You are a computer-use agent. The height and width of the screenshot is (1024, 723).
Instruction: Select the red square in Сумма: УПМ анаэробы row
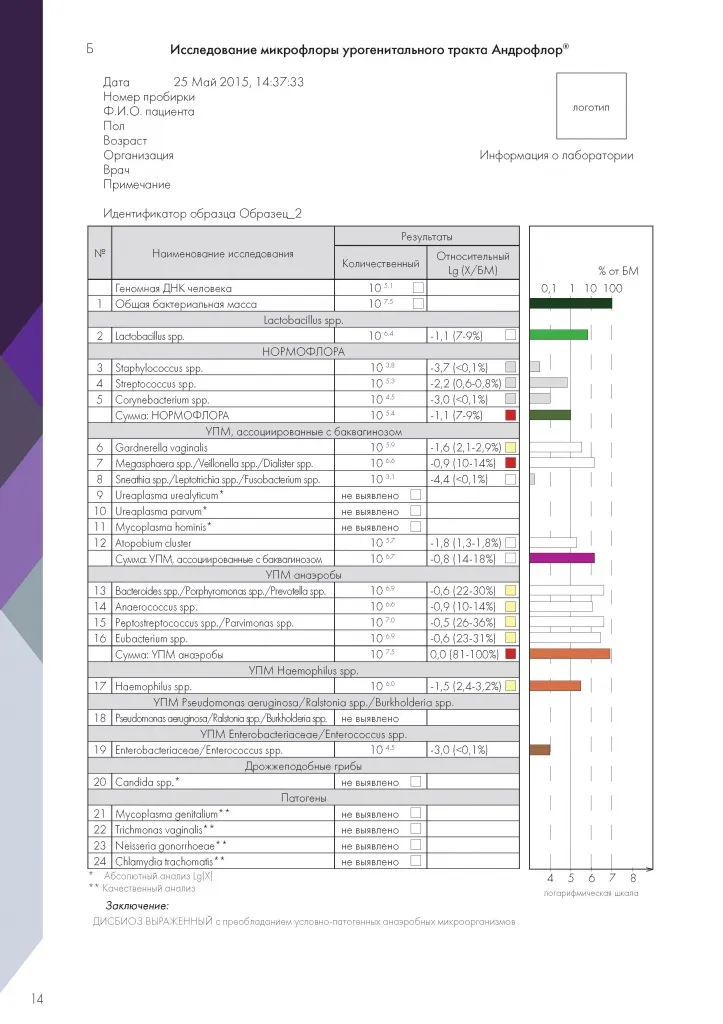510,654
